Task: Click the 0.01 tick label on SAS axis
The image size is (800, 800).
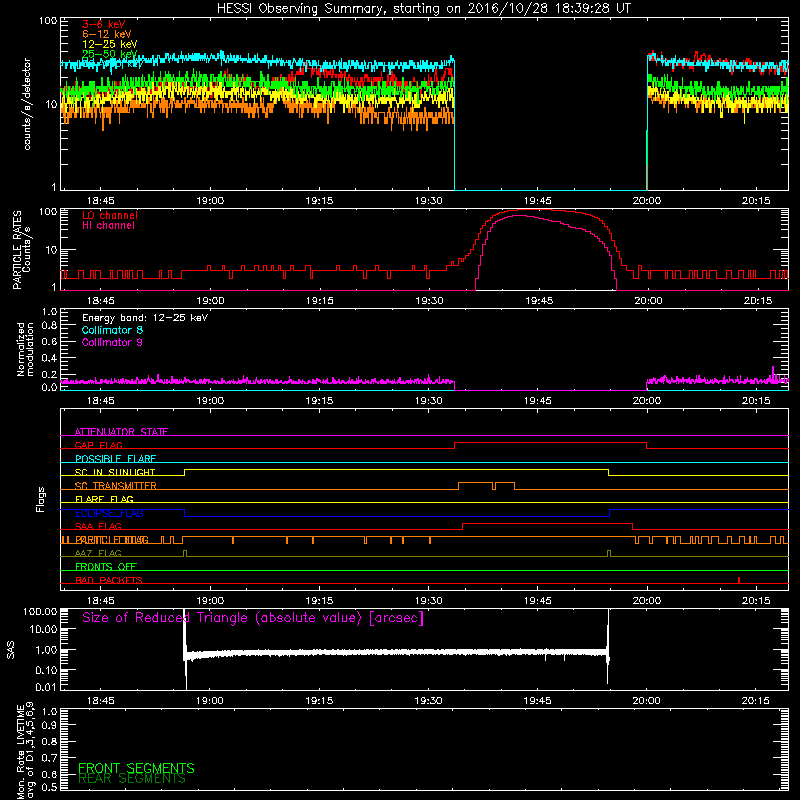Action: point(46,687)
